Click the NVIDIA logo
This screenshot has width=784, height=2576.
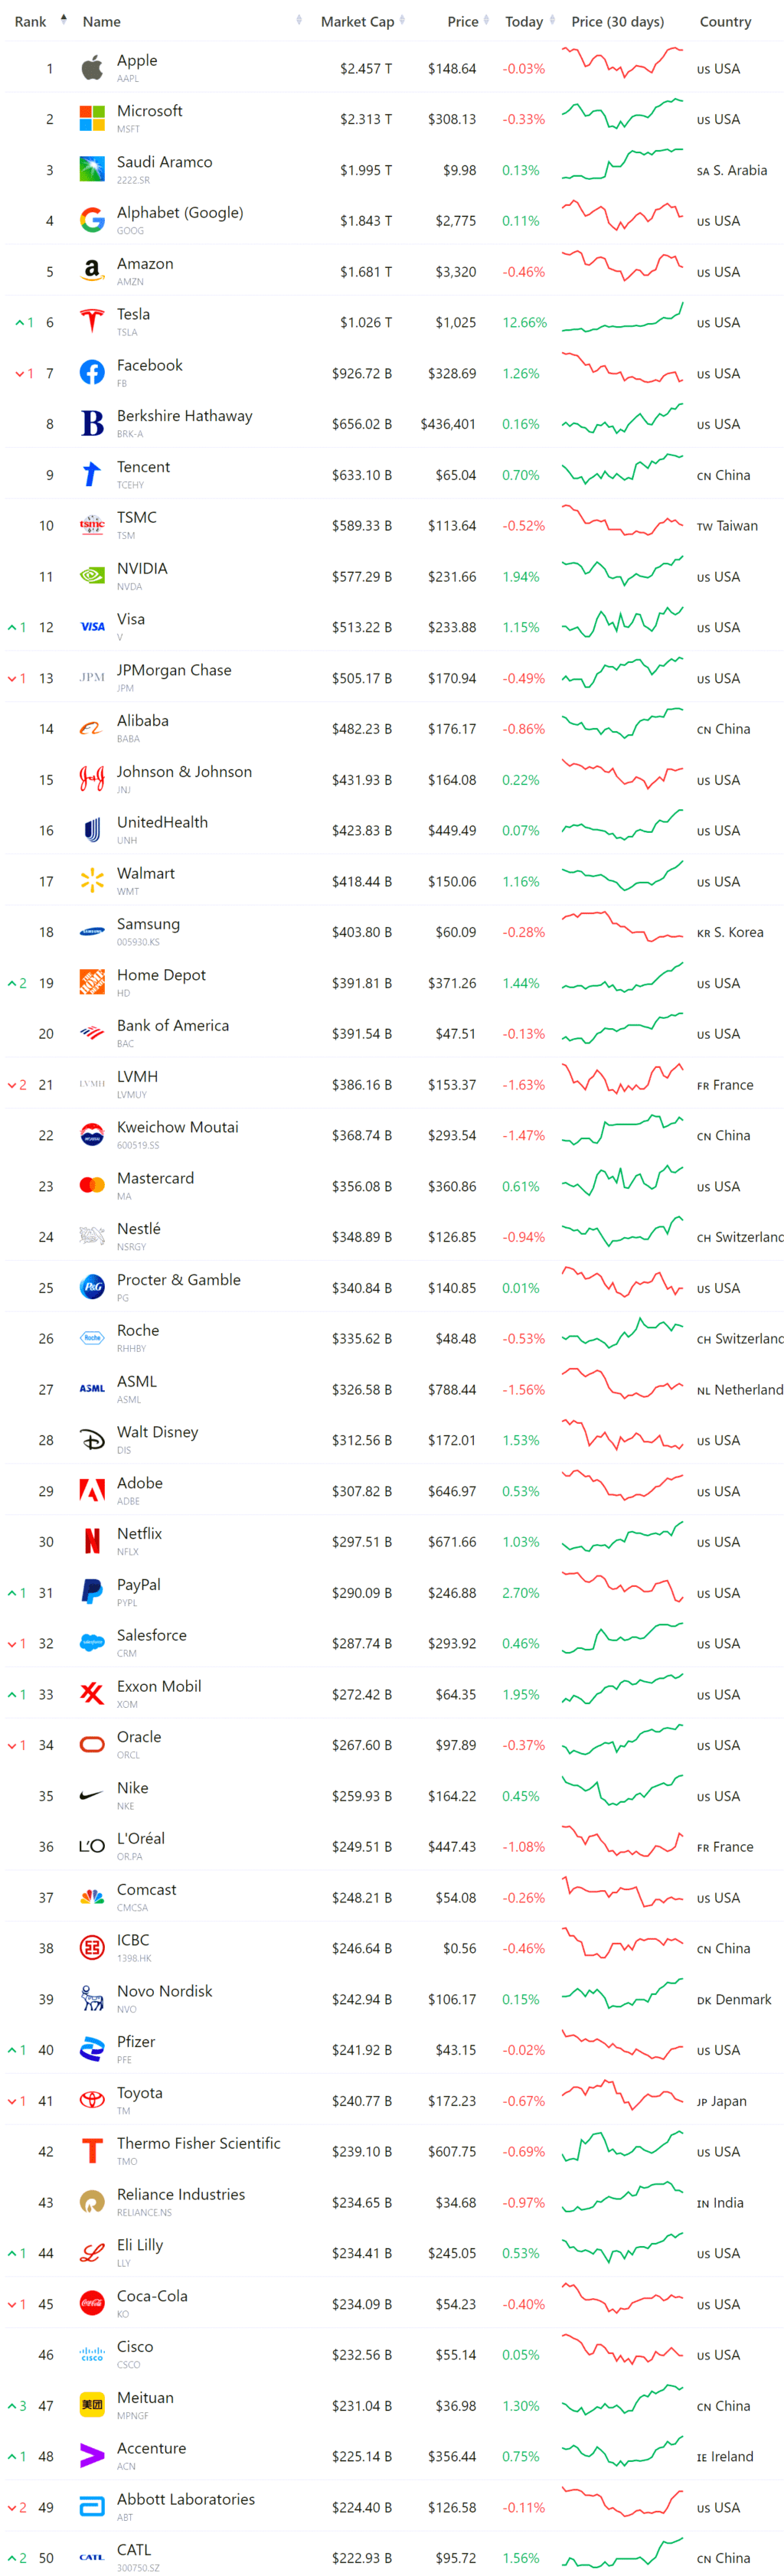pos(91,575)
